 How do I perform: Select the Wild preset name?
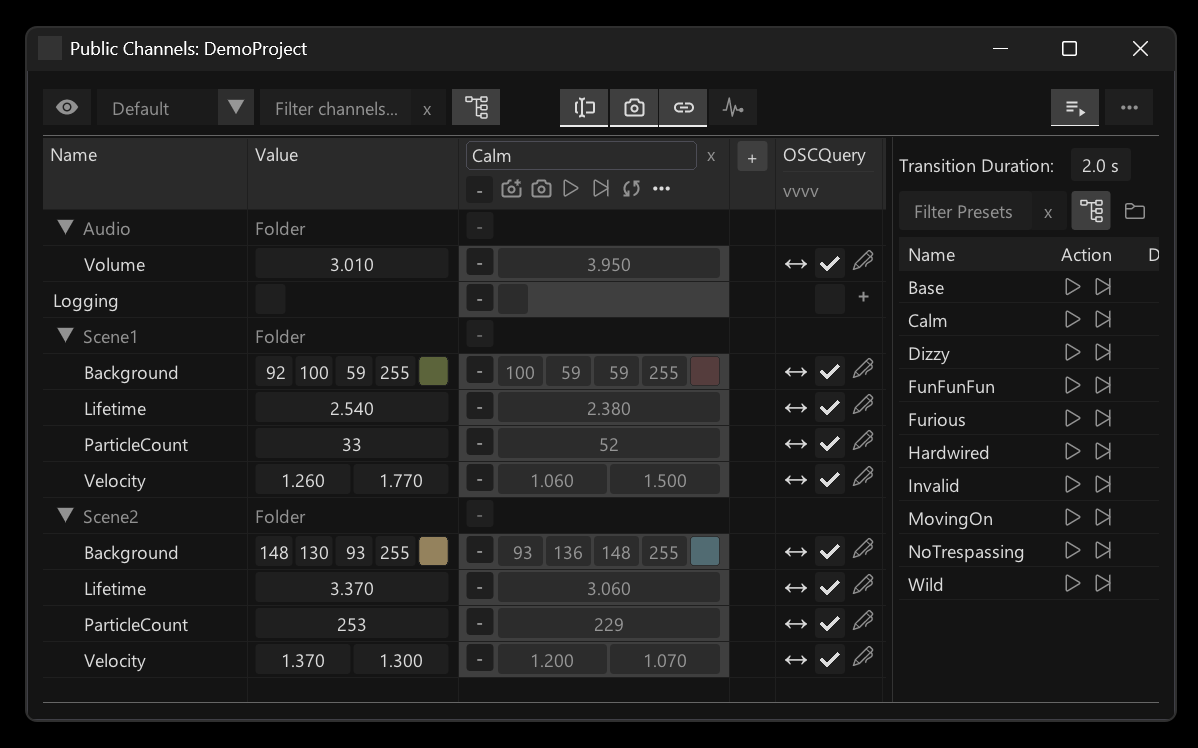click(925, 585)
